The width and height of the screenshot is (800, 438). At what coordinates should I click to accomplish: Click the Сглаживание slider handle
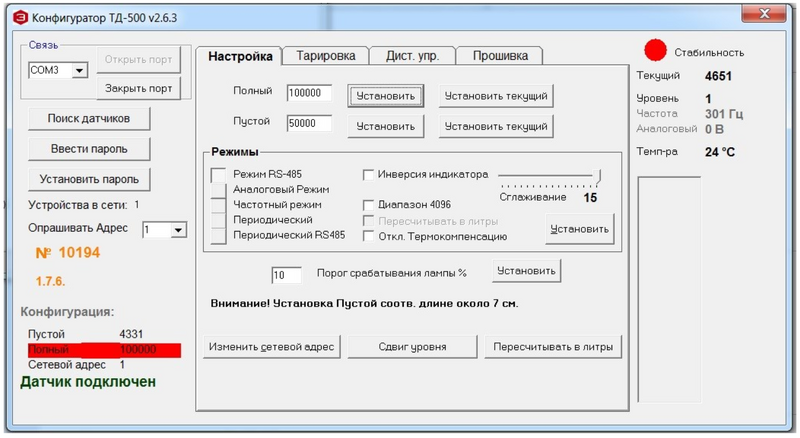click(597, 176)
